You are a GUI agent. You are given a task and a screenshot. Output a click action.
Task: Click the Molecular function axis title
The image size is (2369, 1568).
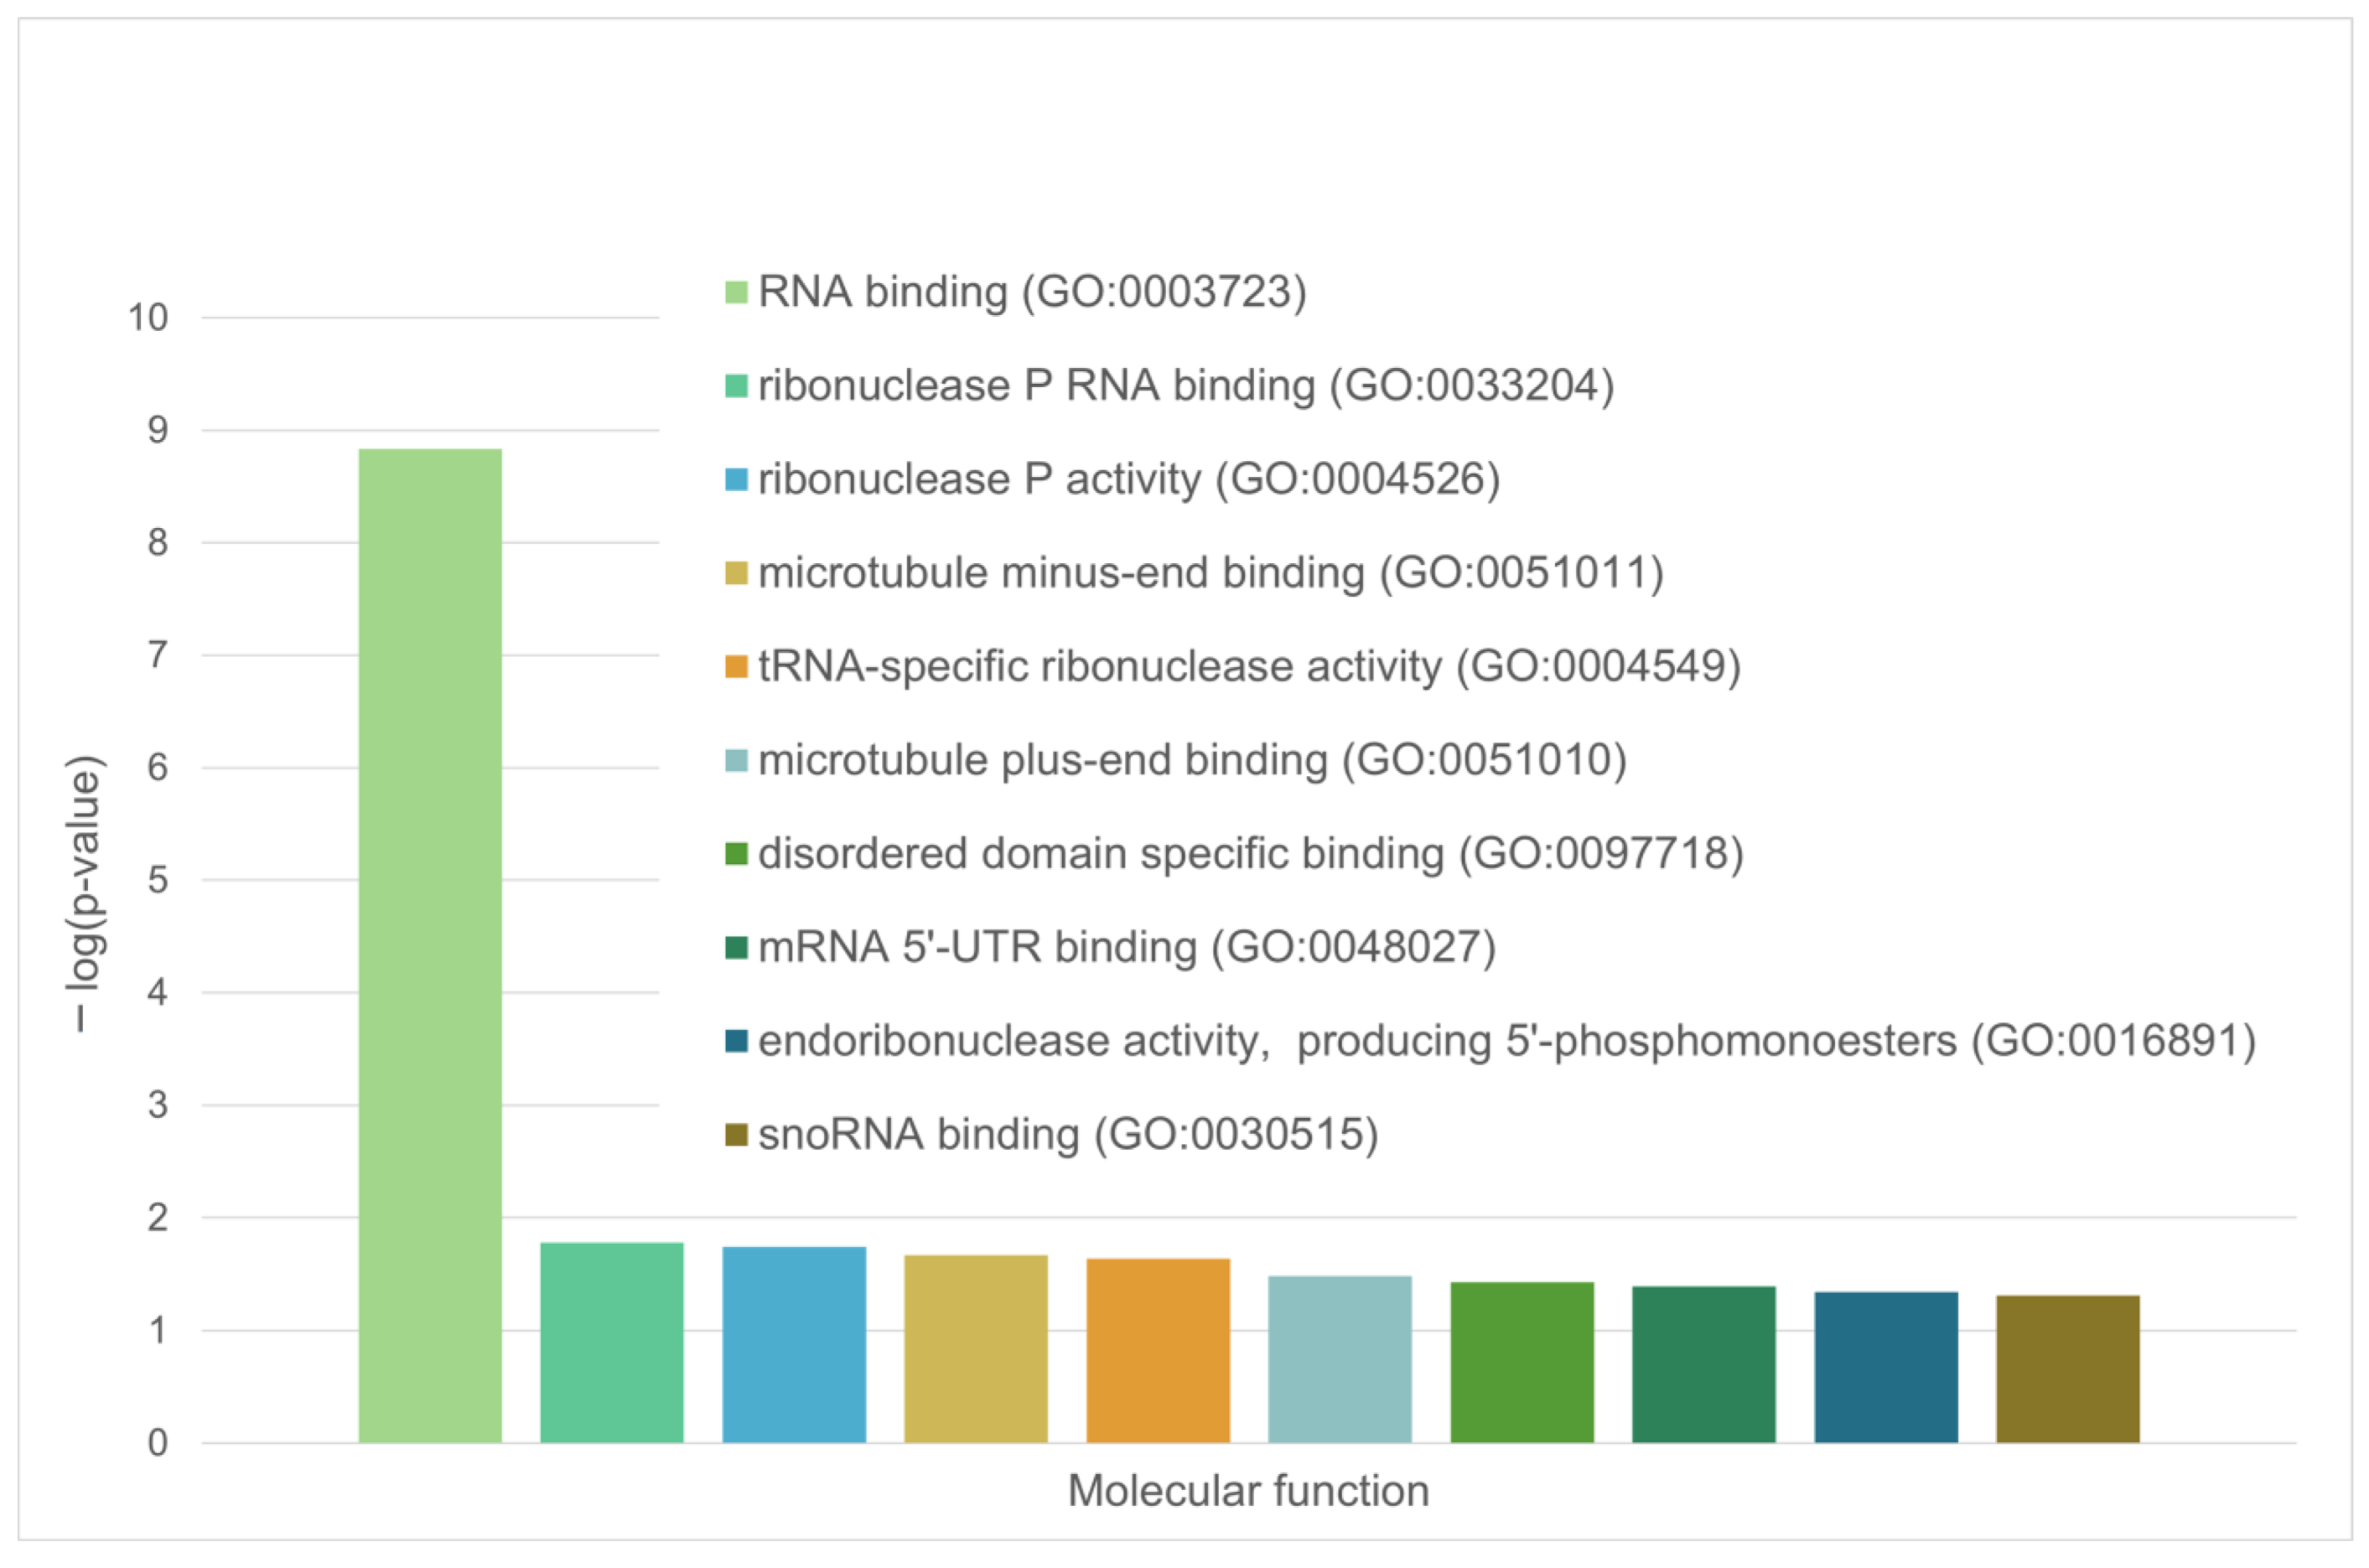click(x=1248, y=1491)
